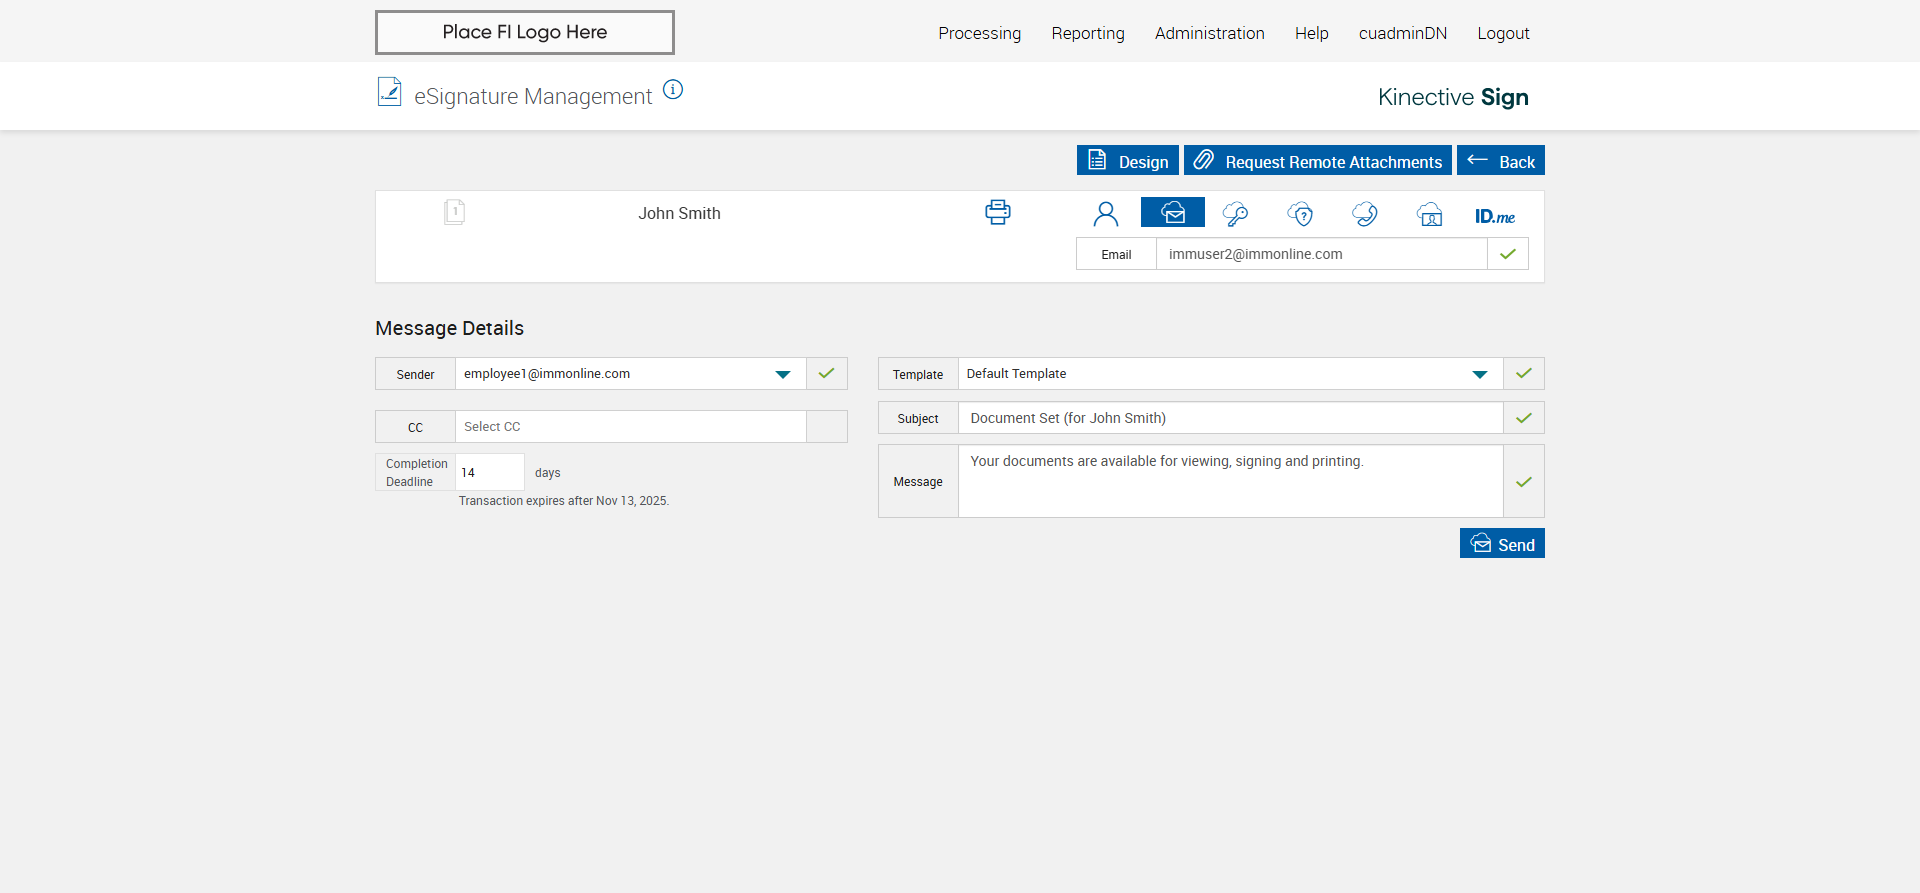
Task: Click the printer icon for John Smith
Action: tap(997, 212)
